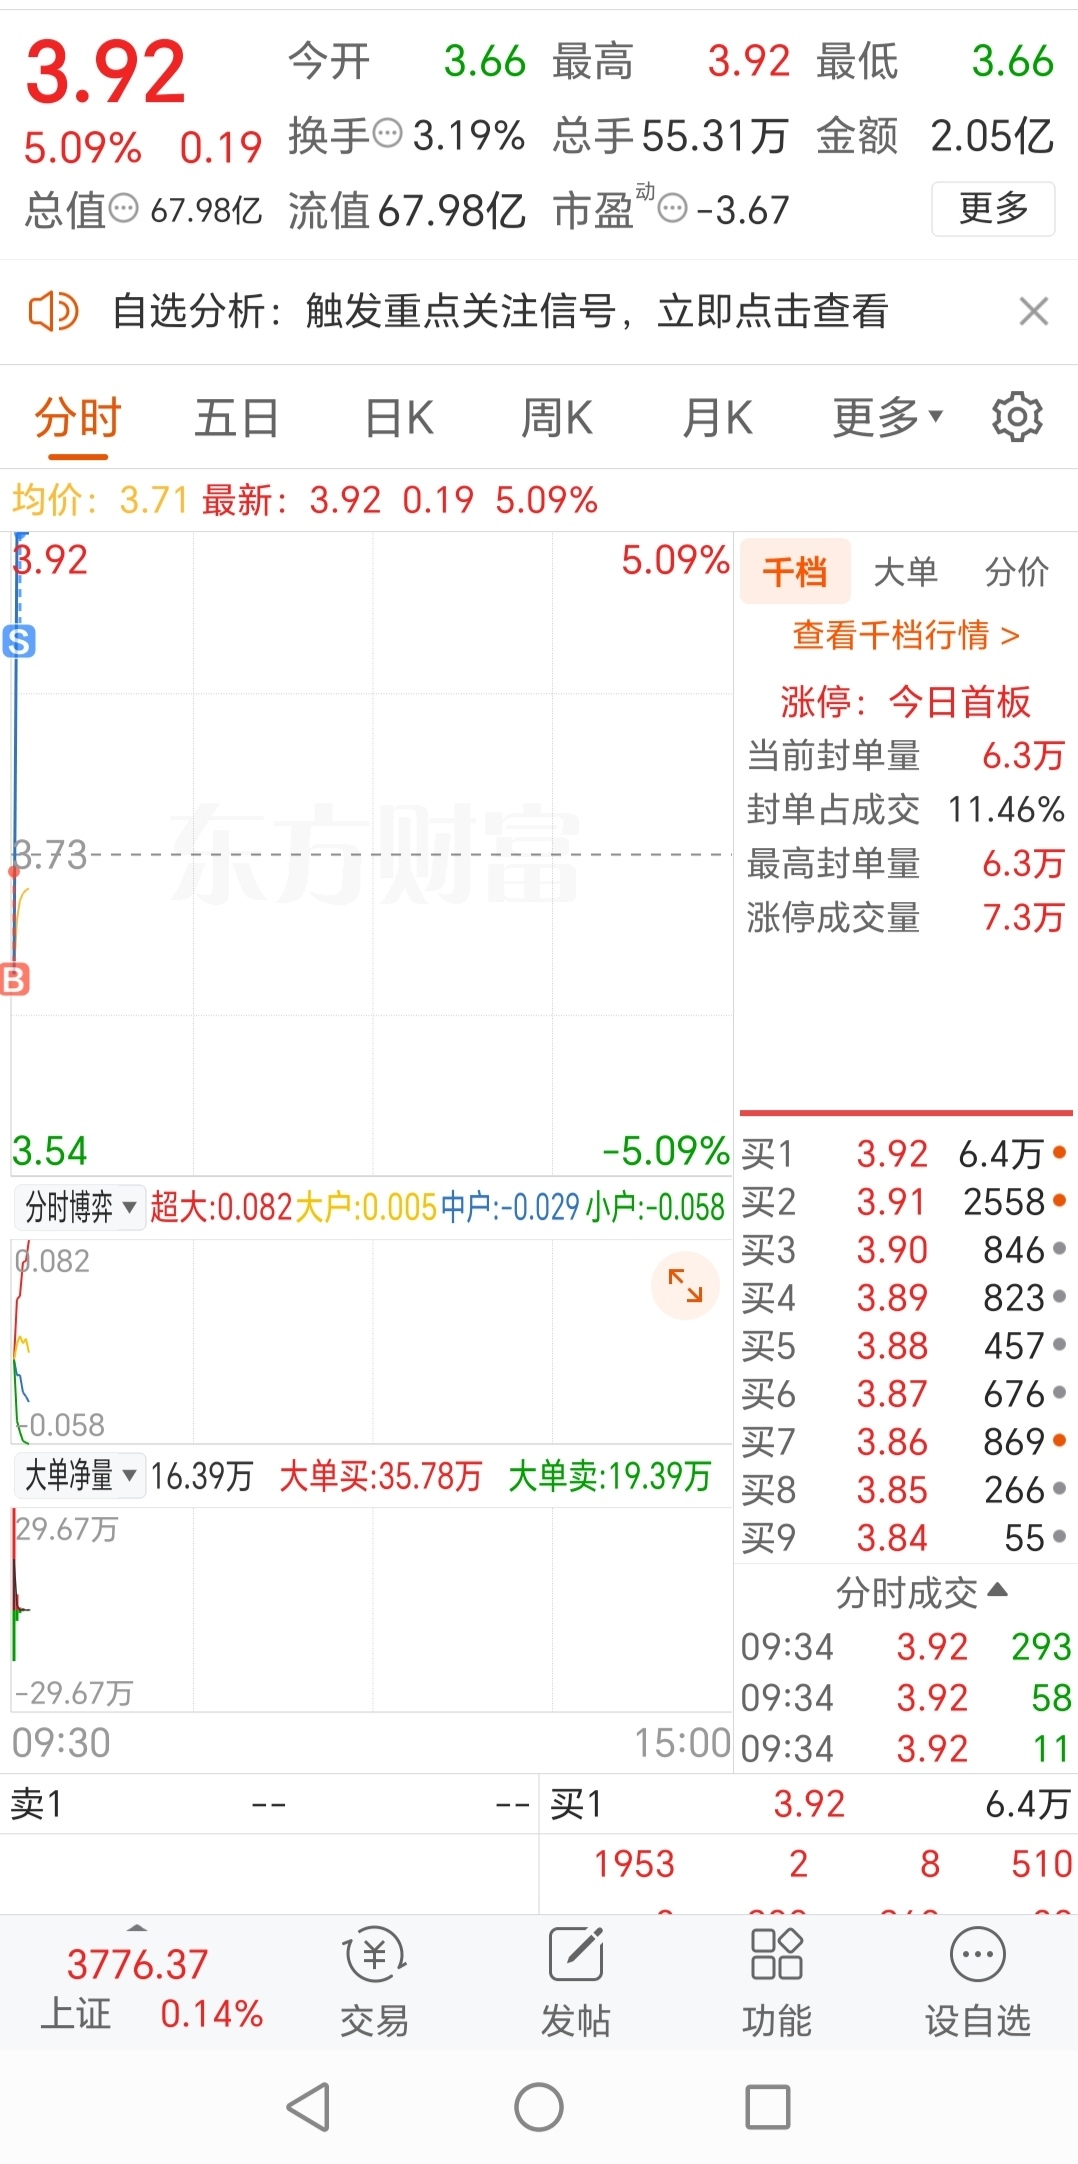Image resolution: width=1078 pixels, height=2164 pixels.
Task: Open 大单净量 indicator dropdown
Action: [x=80, y=1475]
